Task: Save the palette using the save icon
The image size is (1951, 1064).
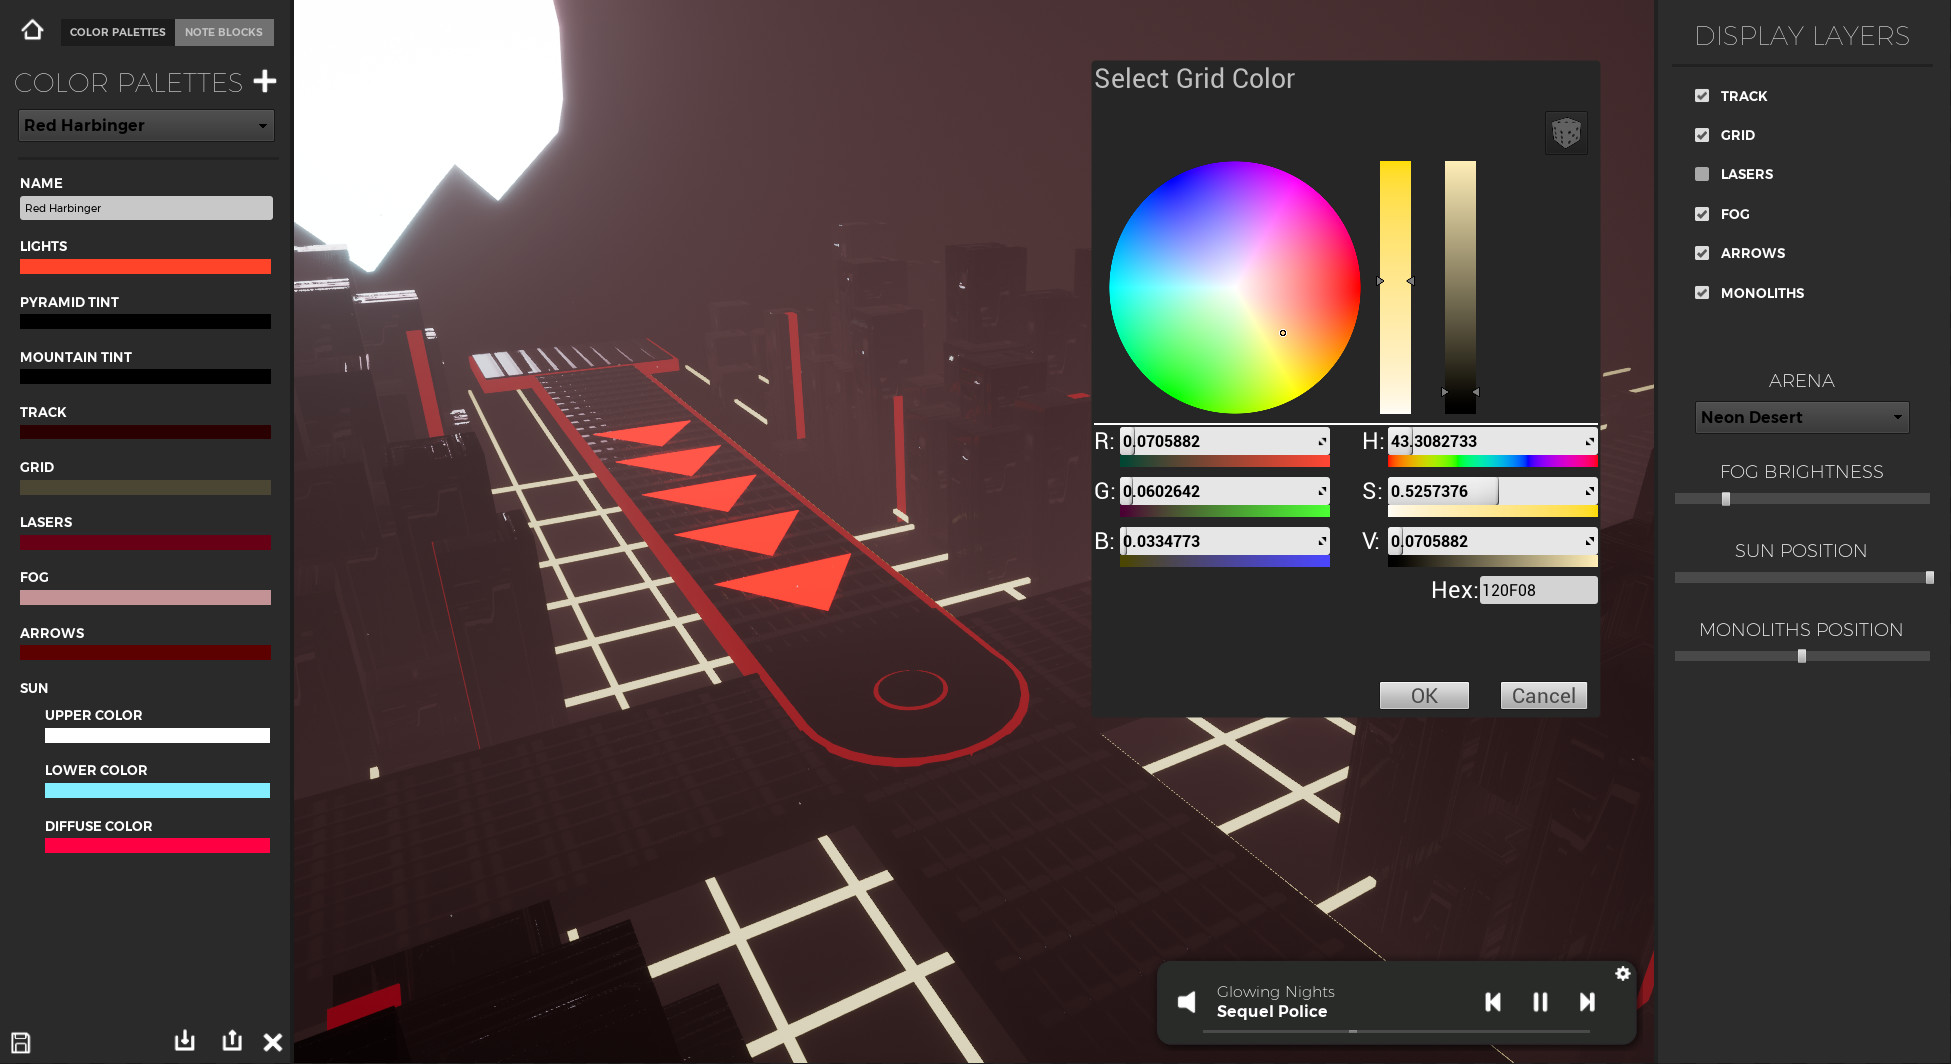Action: pyautogui.click(x=19, y=1041)
